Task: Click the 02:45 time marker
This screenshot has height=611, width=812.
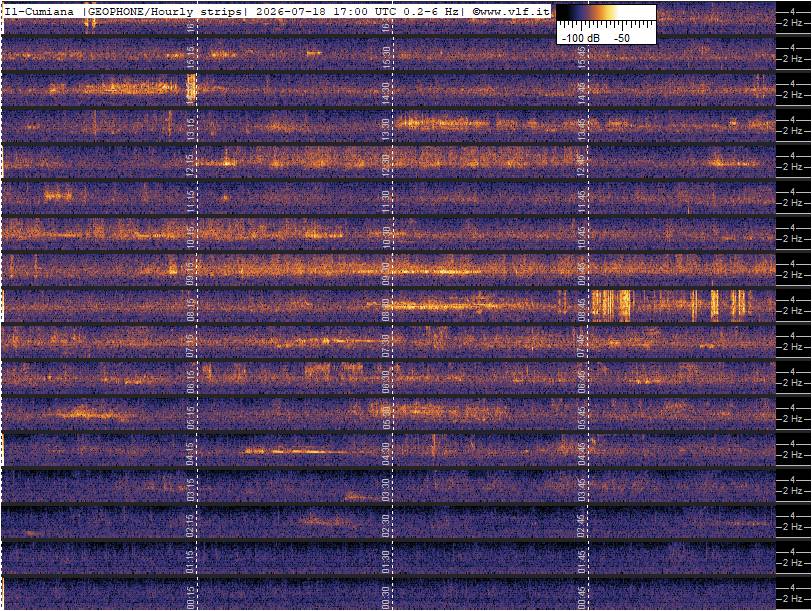Action: [x=582, y=526]
